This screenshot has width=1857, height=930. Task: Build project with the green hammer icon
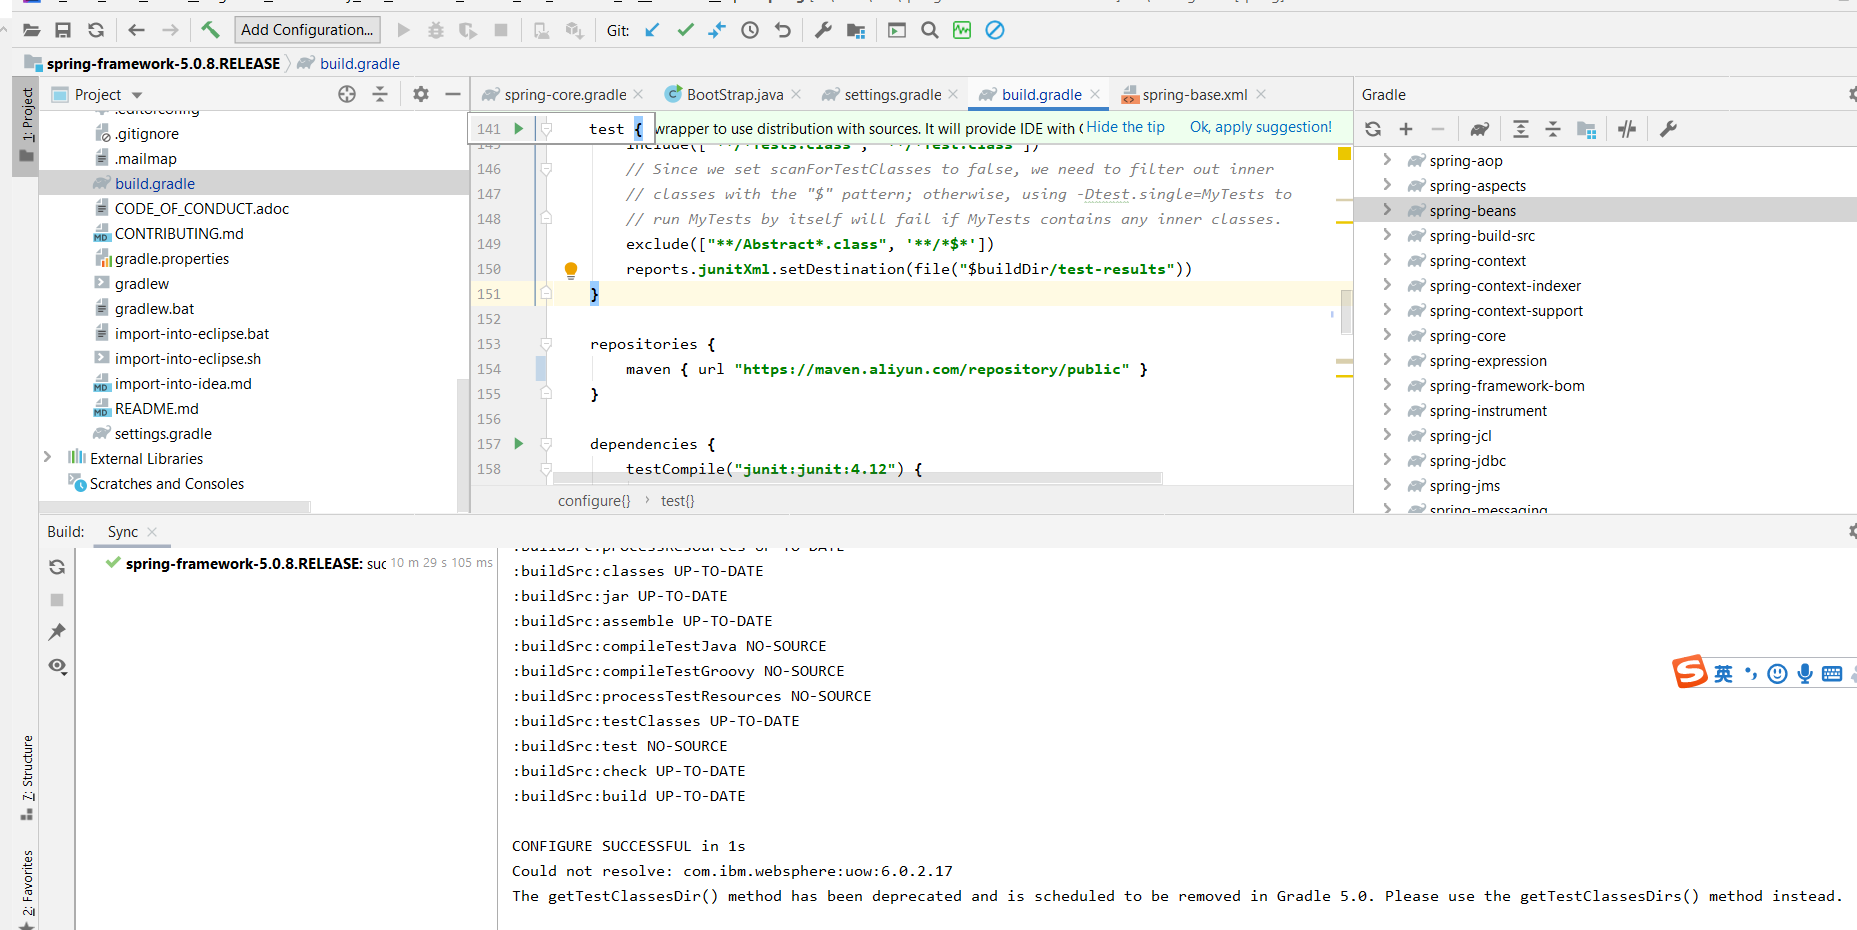[210, 30]
